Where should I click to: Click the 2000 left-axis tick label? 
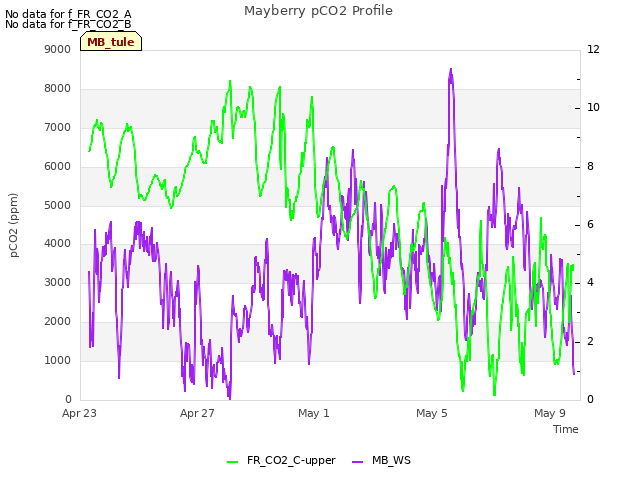tap(58, 322)
